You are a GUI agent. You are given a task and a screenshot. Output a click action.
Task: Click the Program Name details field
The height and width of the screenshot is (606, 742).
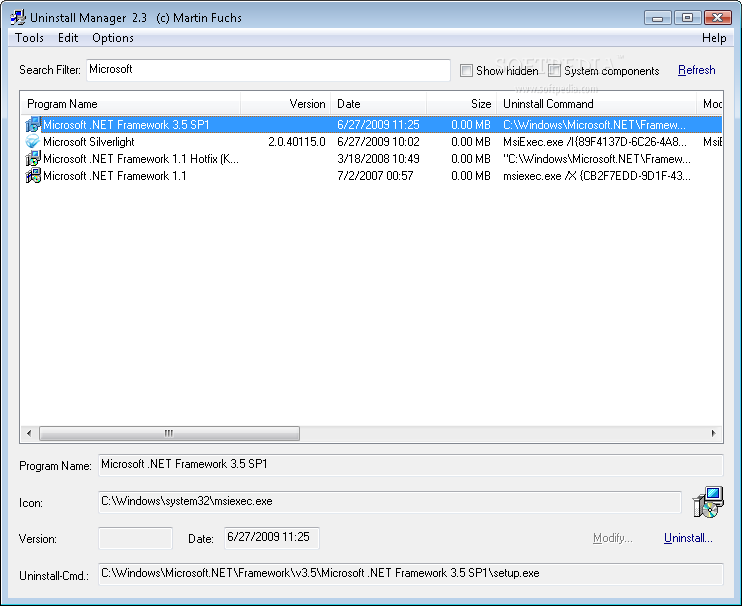(410, 465)
